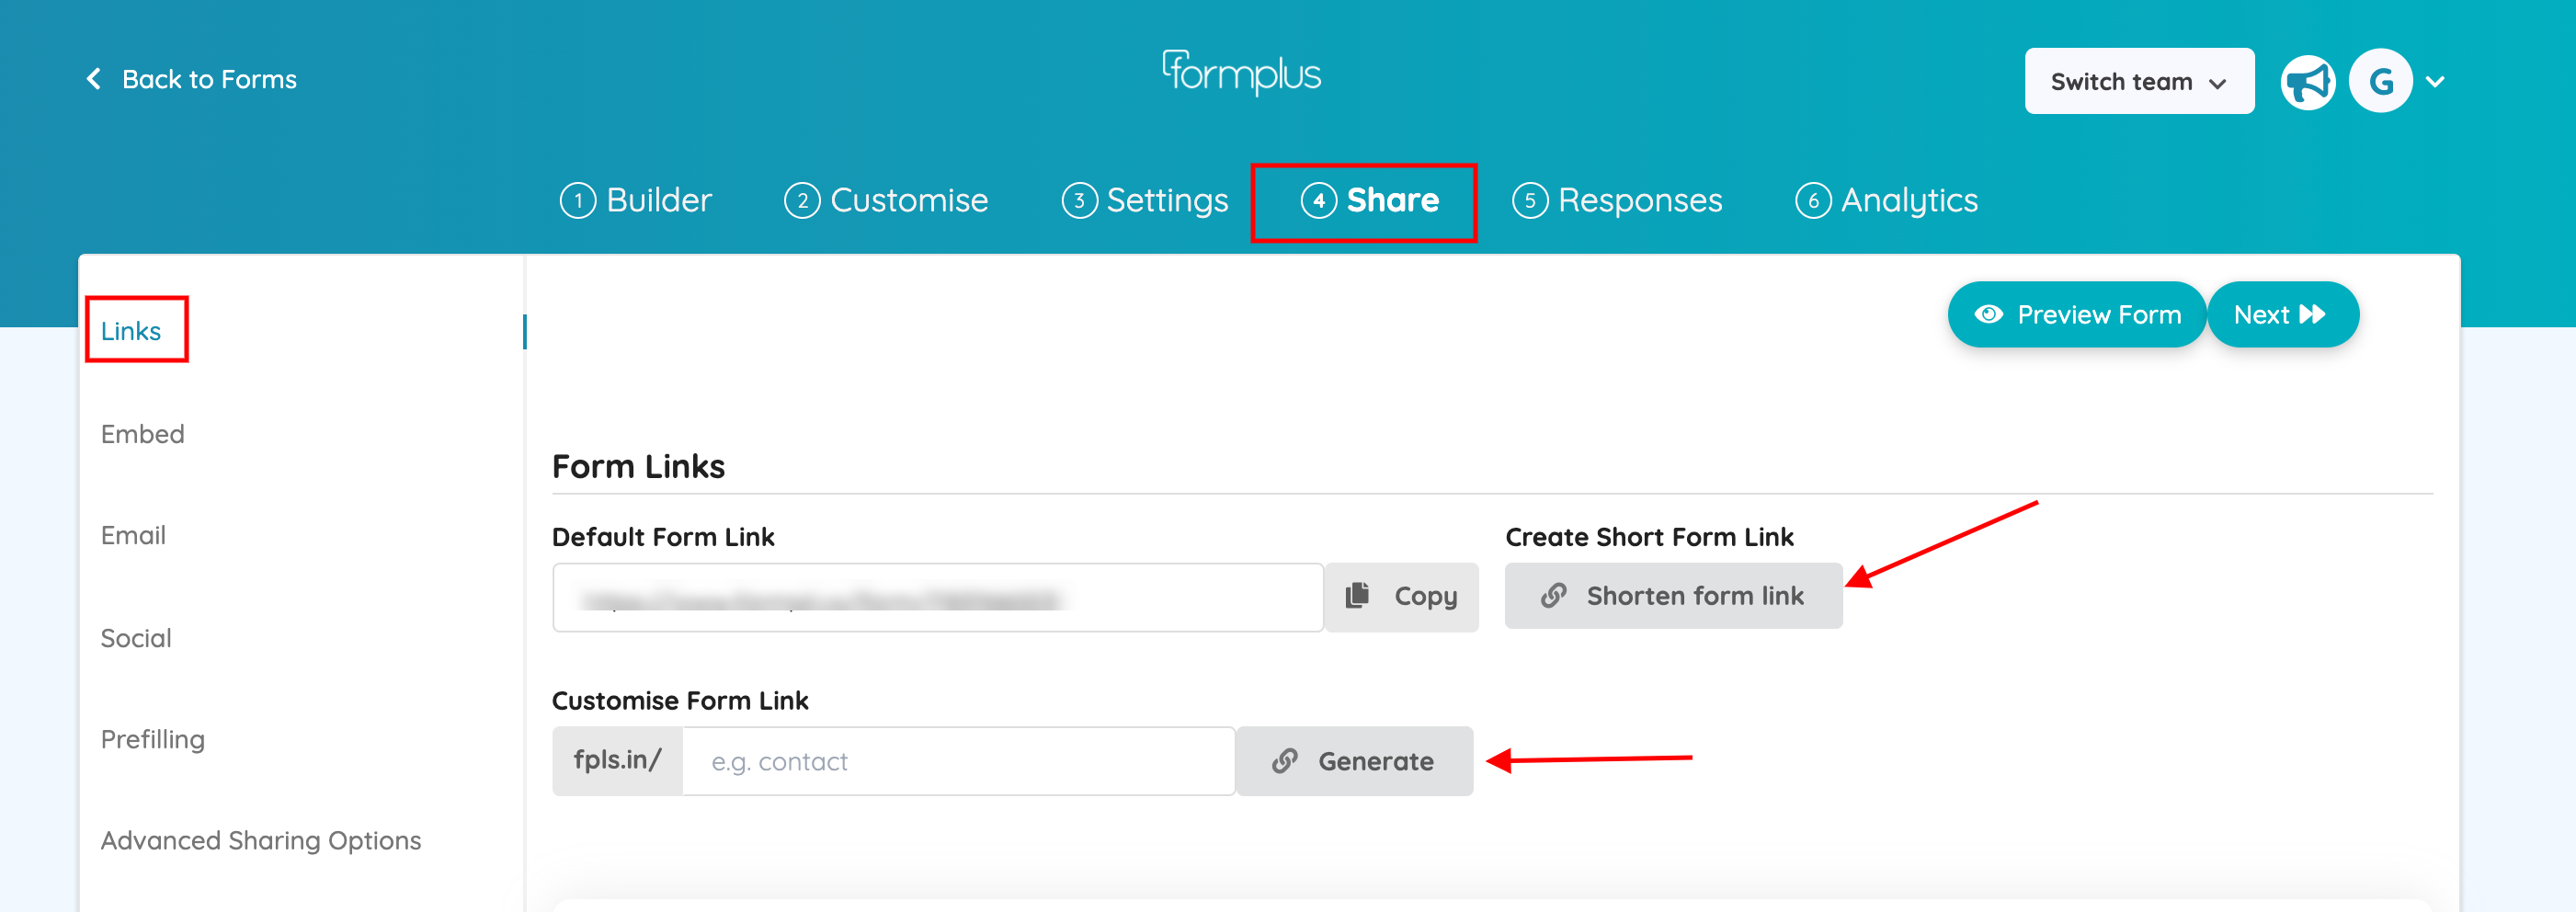The image size is (2576, 912).
Task: Select Embed in the sidebar
Action: [x=142, y=434]
